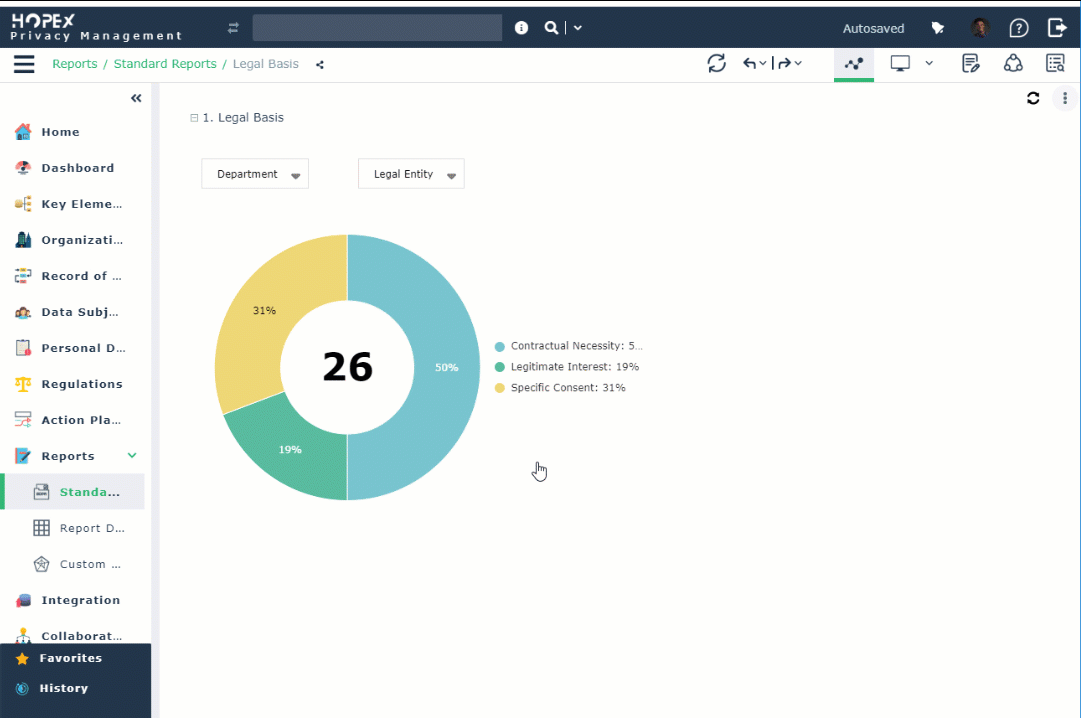Collapse the Reports menu chevron
1081x718 pixels.
point(132,455)
